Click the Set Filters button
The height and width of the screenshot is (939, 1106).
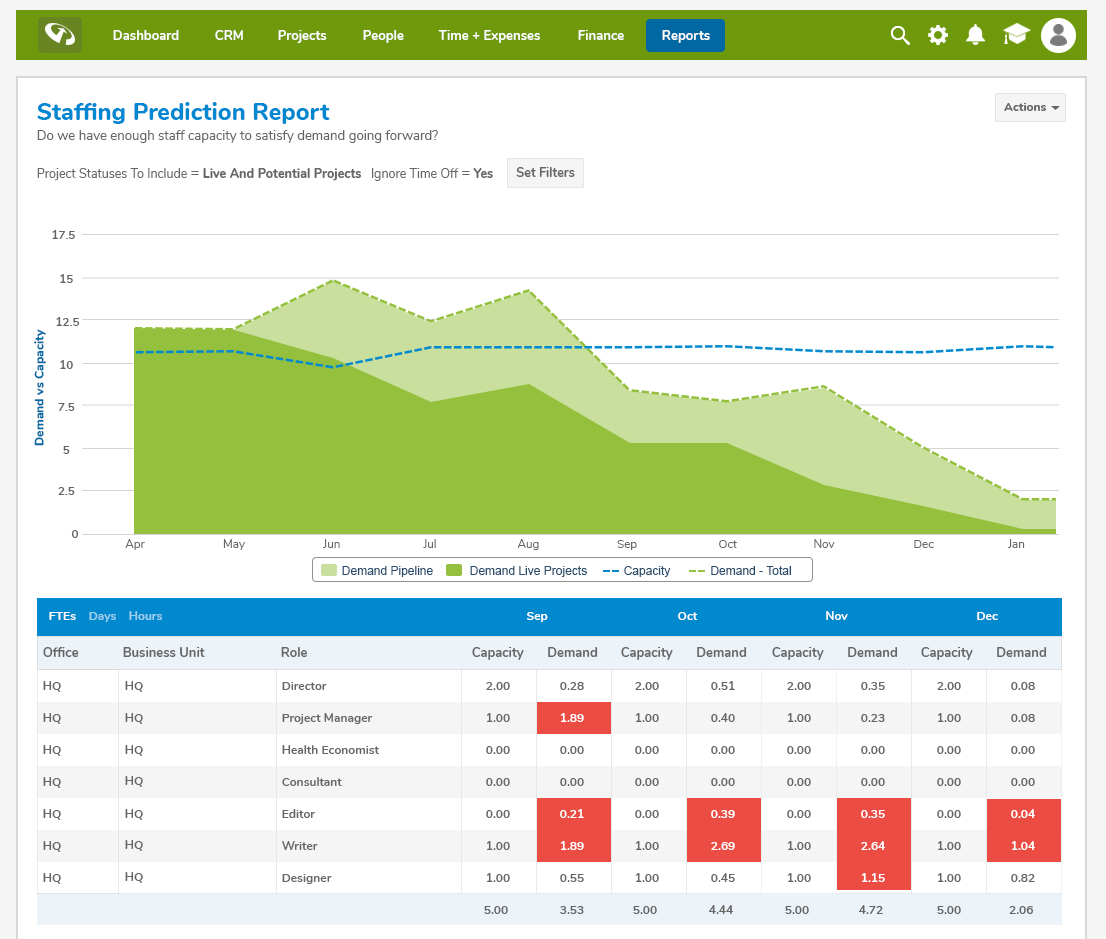point(545,172)
